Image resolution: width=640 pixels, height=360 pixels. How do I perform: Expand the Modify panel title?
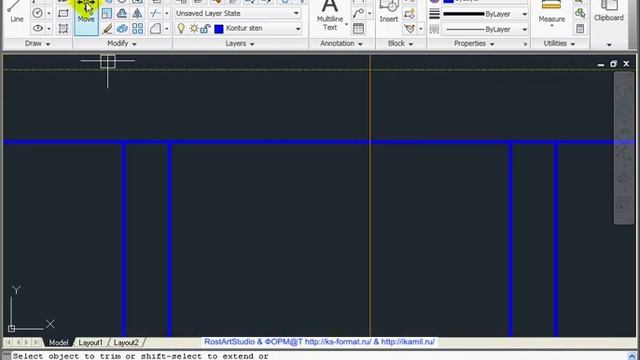point(122,43)
